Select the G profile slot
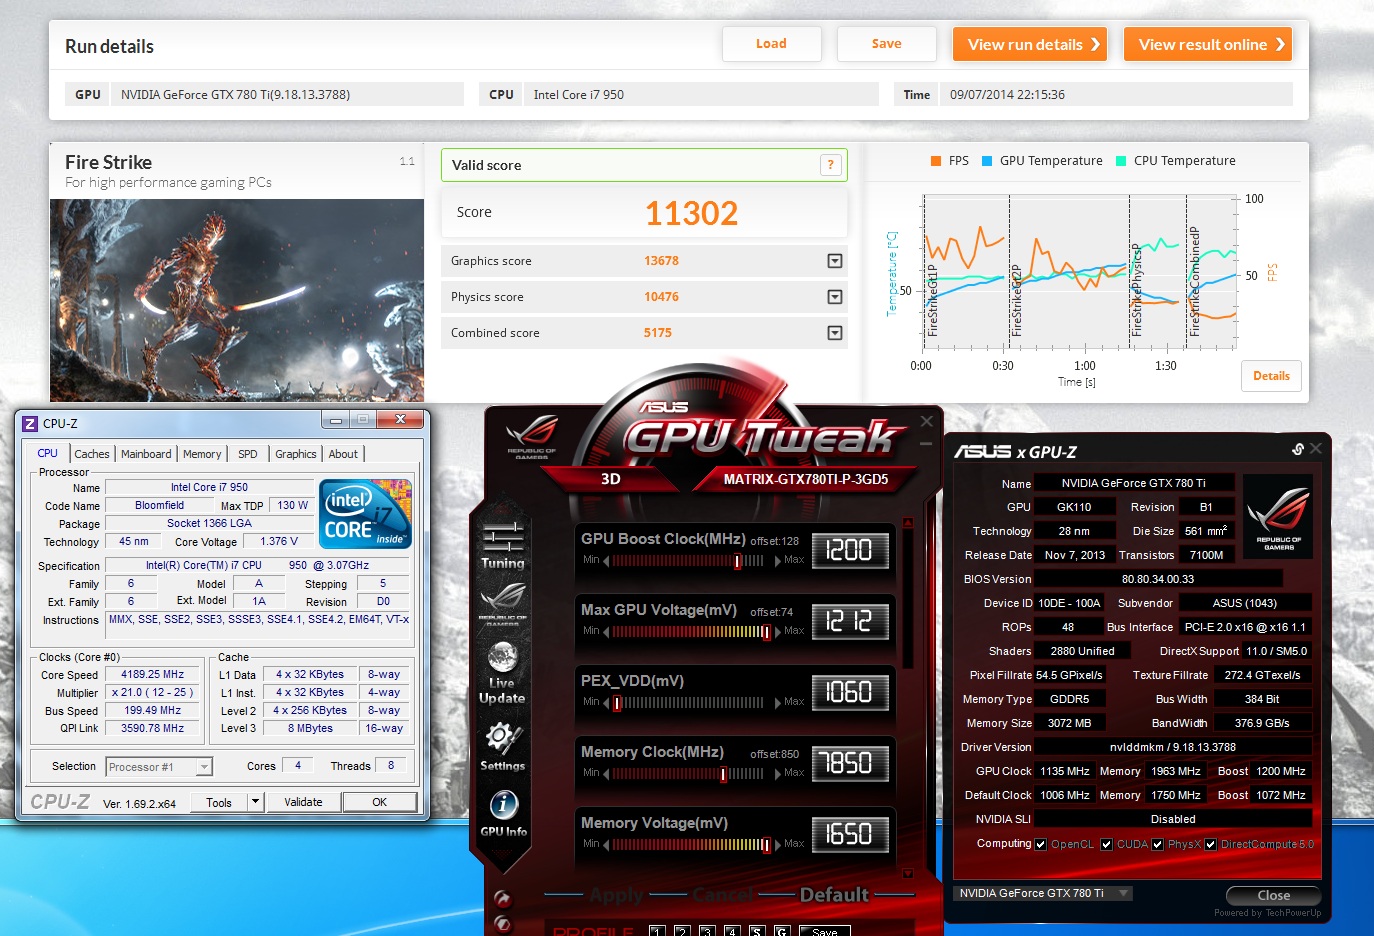Screen dimensions: 1374x936 (781, 931)
